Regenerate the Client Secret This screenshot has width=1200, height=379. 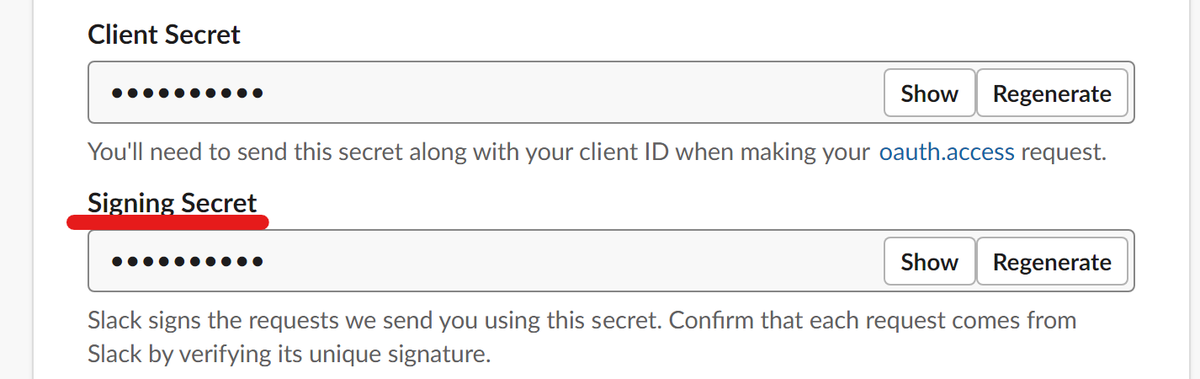coord(1052,94)
